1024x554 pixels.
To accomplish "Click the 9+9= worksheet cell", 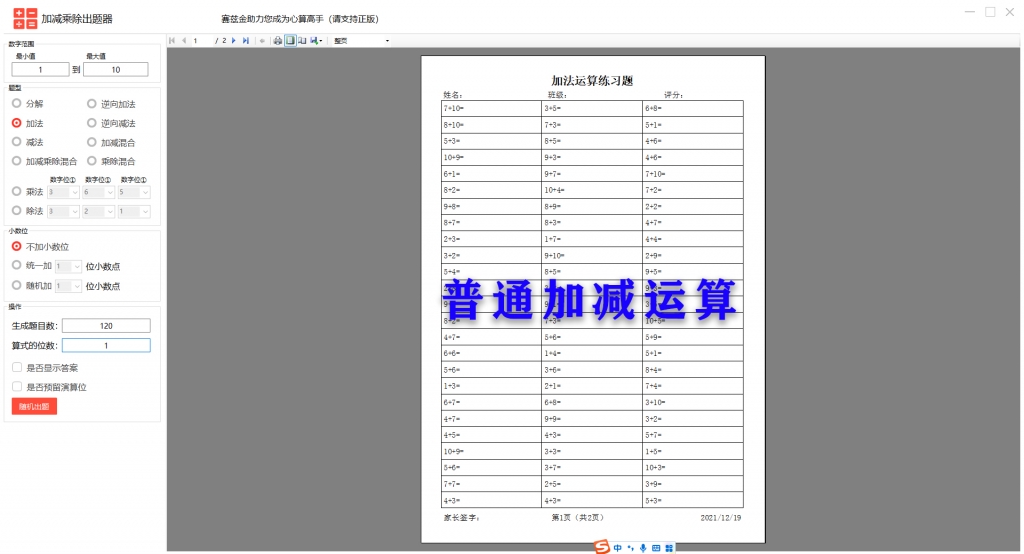I will 592,419.
